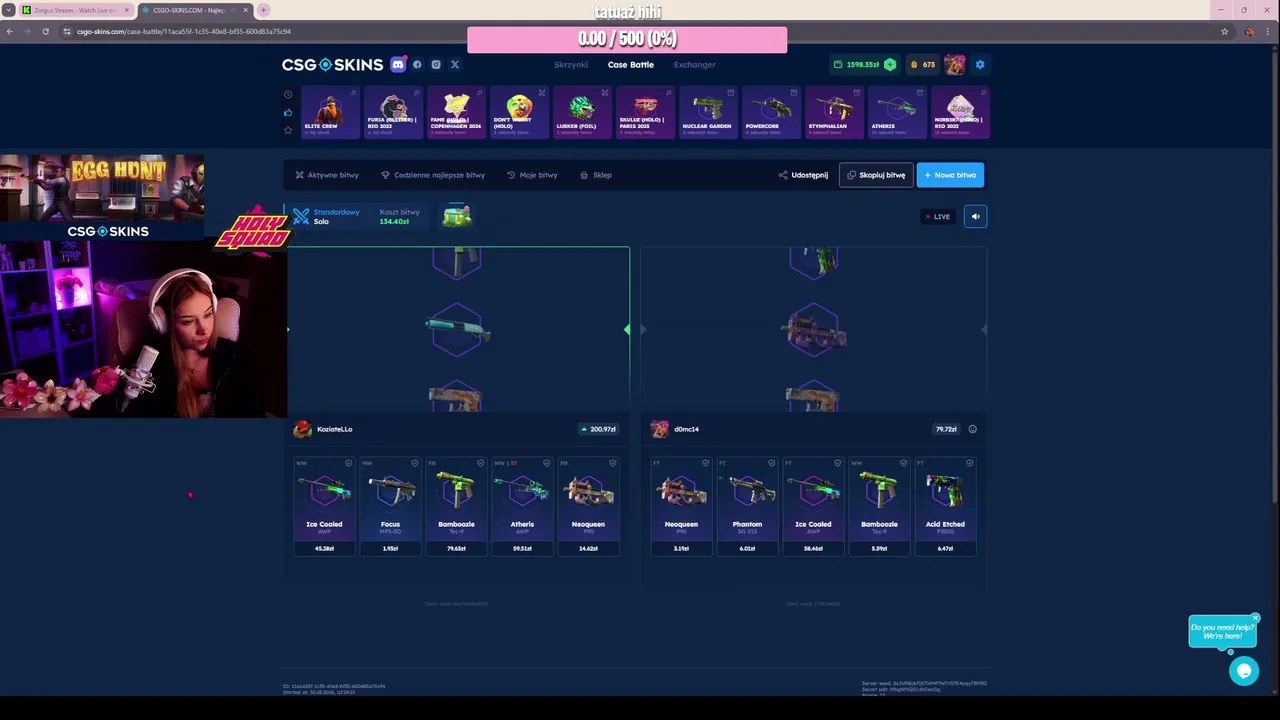1280x720 pixels.
Task: Click the 0.00 / 500 progress bar
Action: (627, 39)
